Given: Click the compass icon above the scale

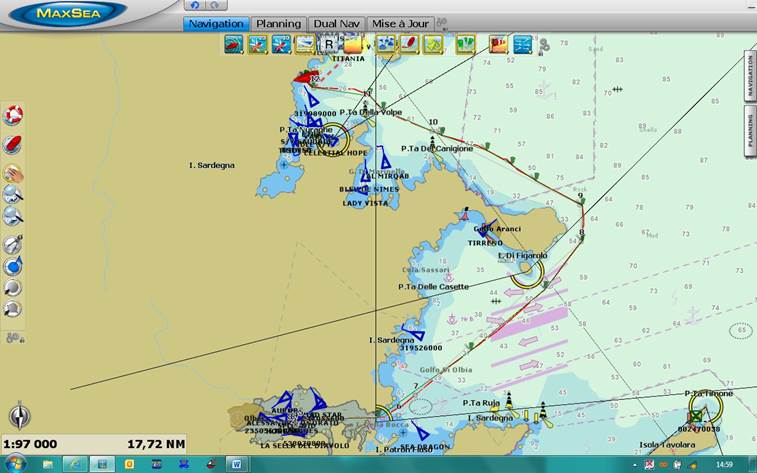Looking at the screenshot, I should tap(19, 417).
